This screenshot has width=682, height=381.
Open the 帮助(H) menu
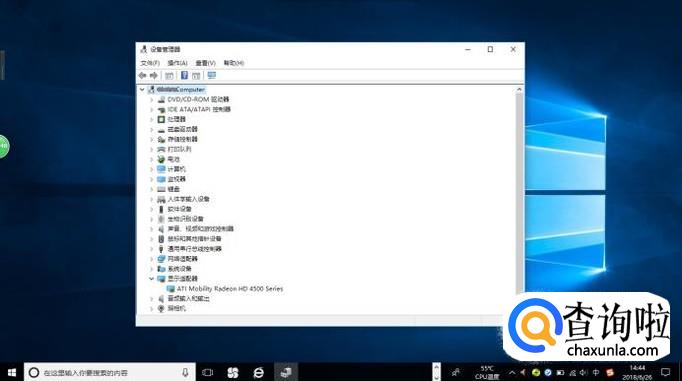(234, 63)
